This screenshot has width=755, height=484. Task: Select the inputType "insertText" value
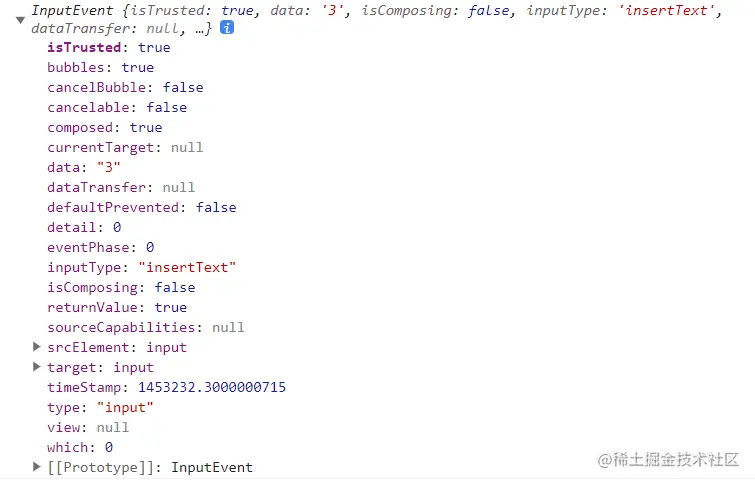tap(187, 267)
